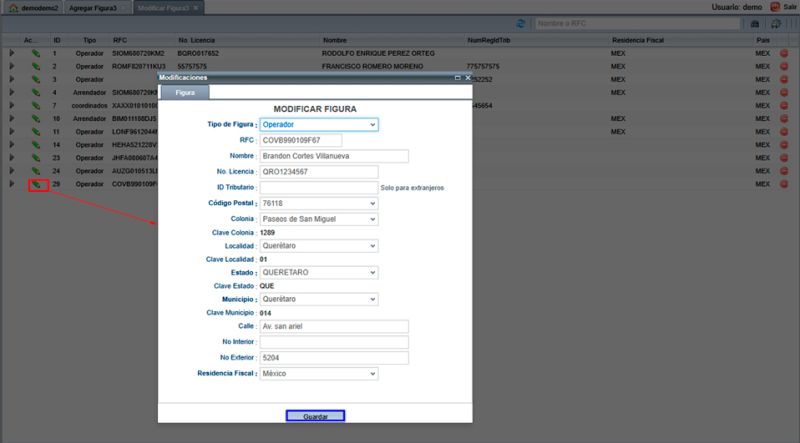The width and height of the screenshot is (800, 443).
Task: Click the Nombre input field
Action: (x=334, y=156)
